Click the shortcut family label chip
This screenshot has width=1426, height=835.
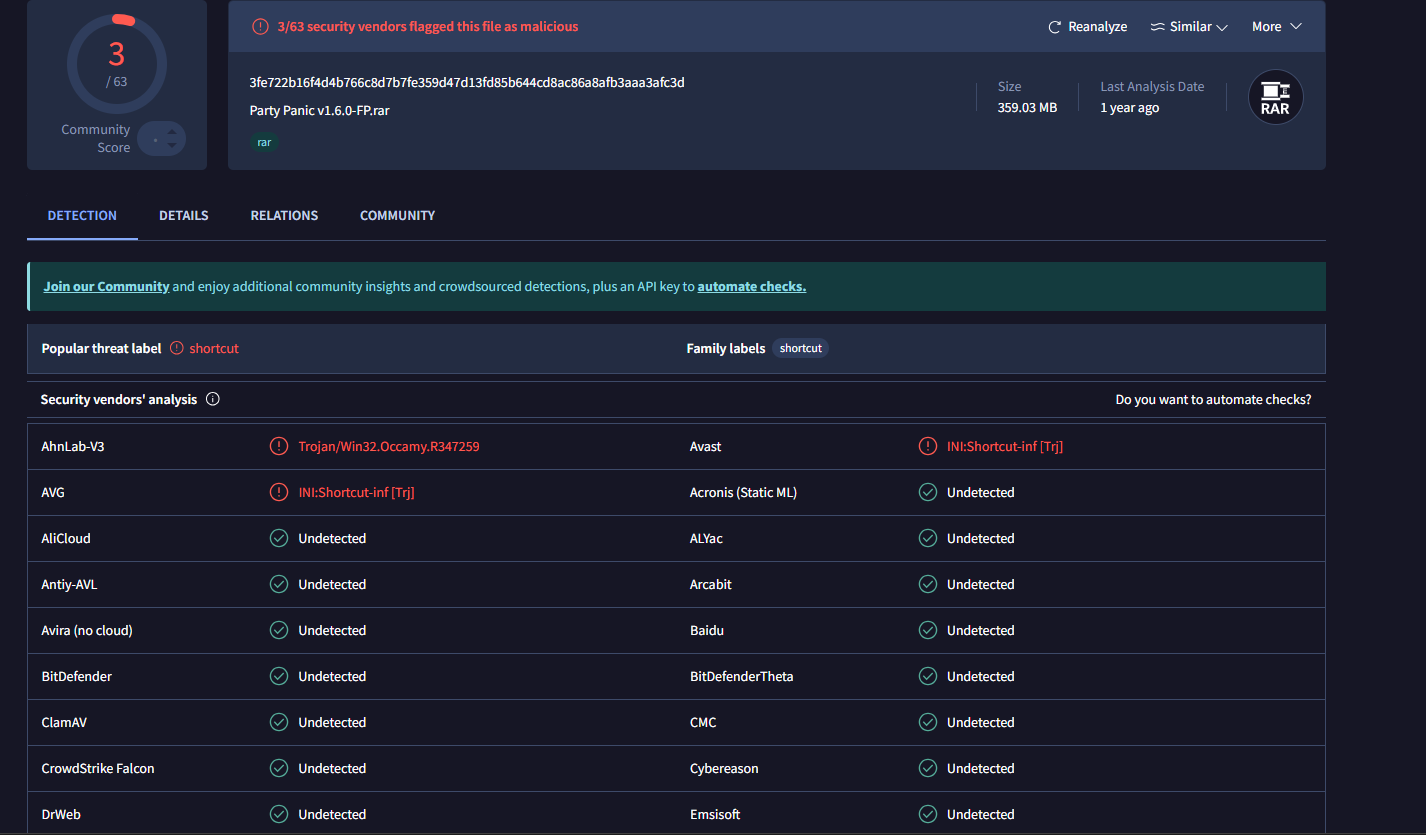click(801, 348)
